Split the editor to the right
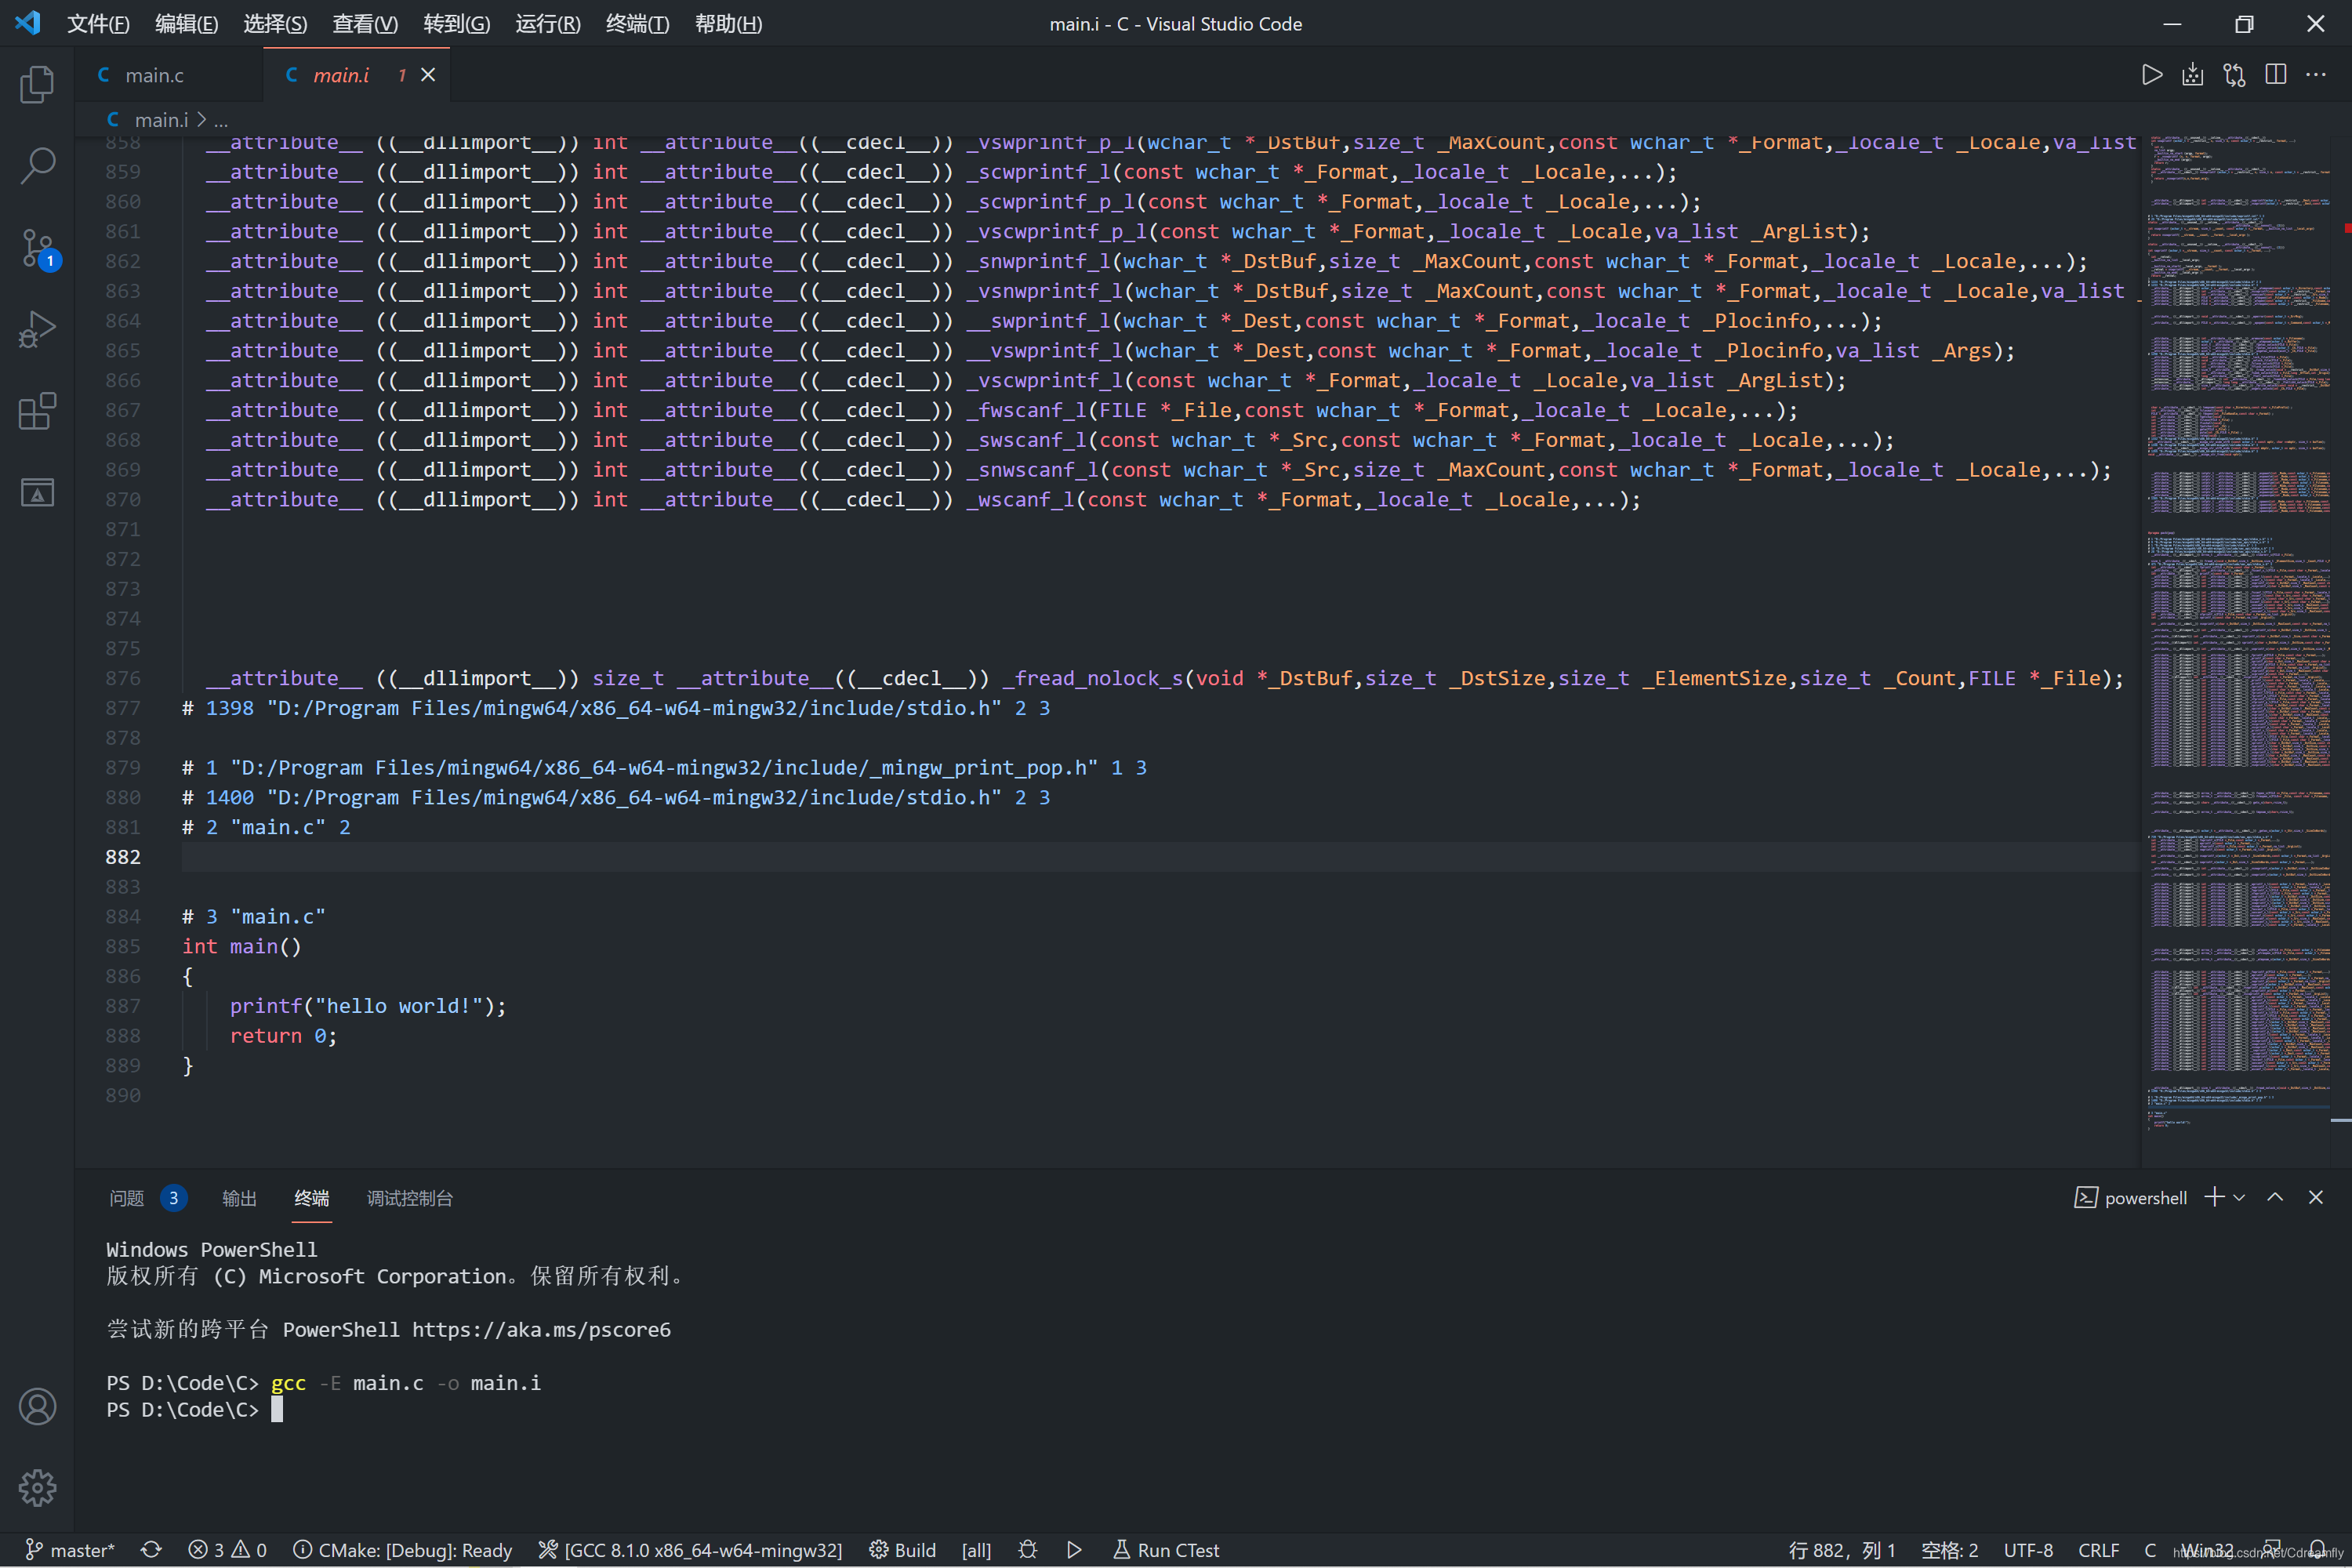Image resolution: width=2352 pixels, height=1568 pixels. pos(2275,75)
